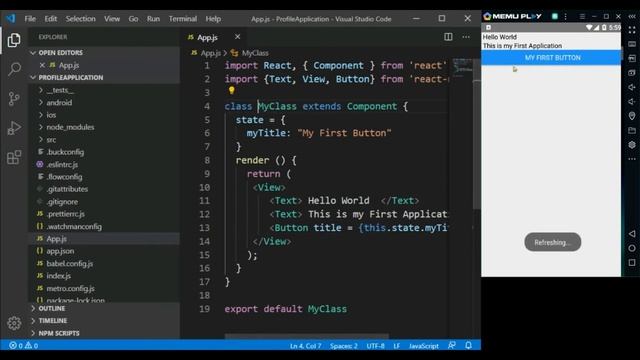
Task: Open the View menu
Action: click(112, 19)
